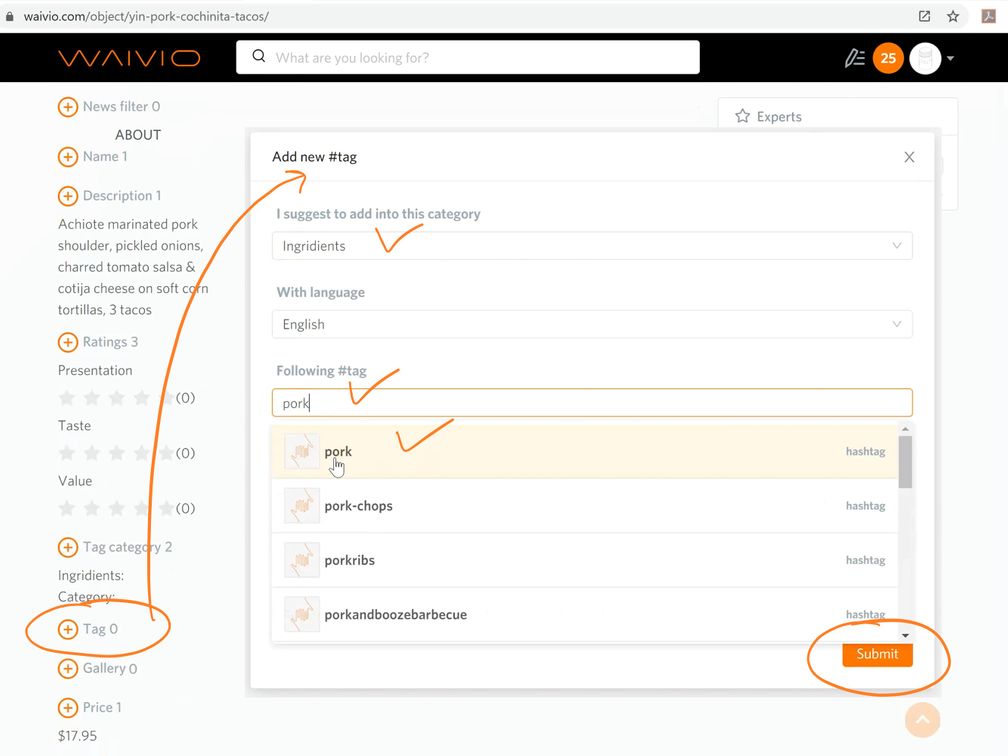Viewport: 1008px width, 756px height.
Task: Click the WAIVIO logo
Action: click(x=129, y=58)
